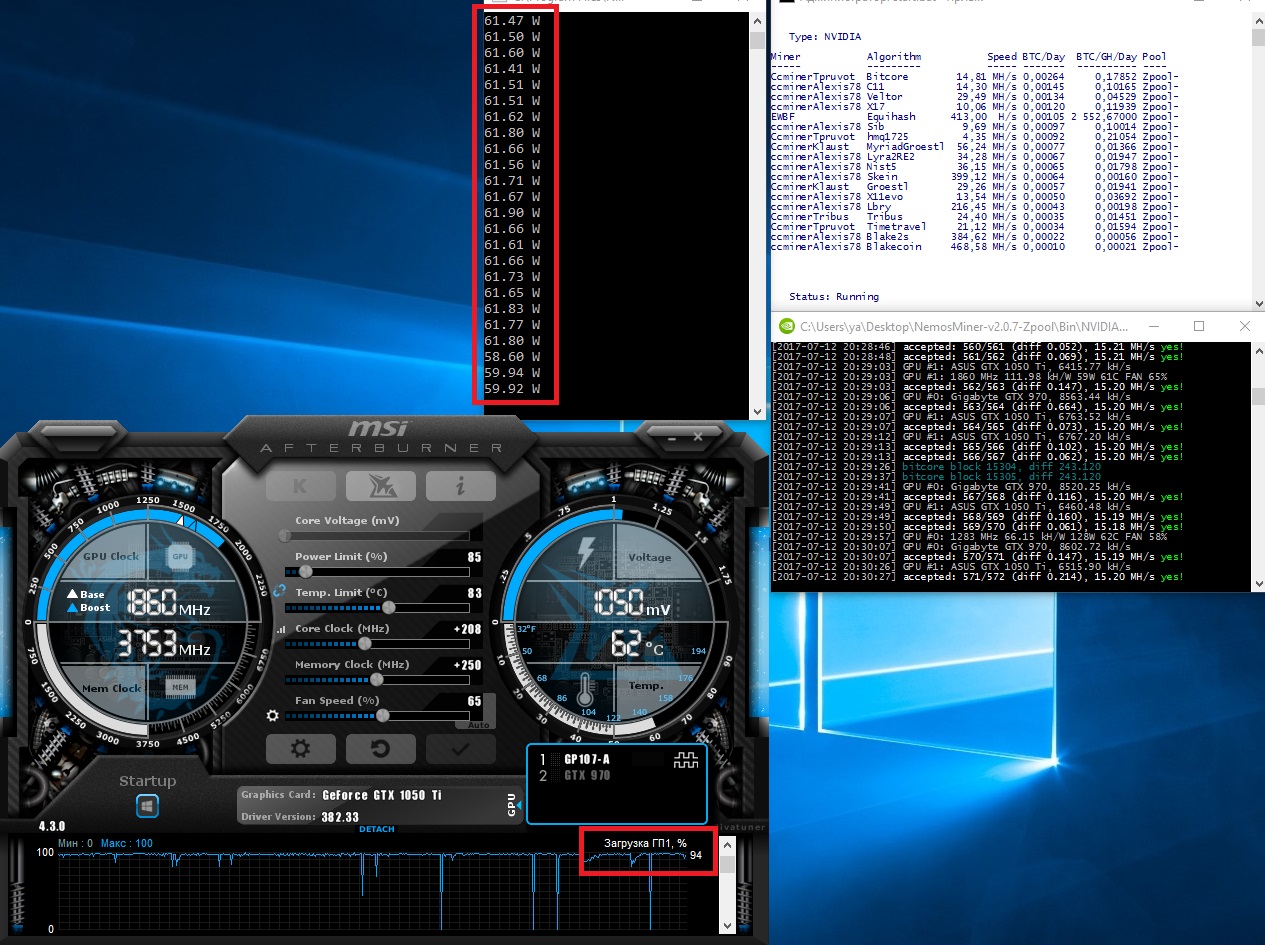Image resolution: width=1265 pixels, height=945 pixels.
Task: Toggle the Windows startup apply icon
Action: (148, 806)
